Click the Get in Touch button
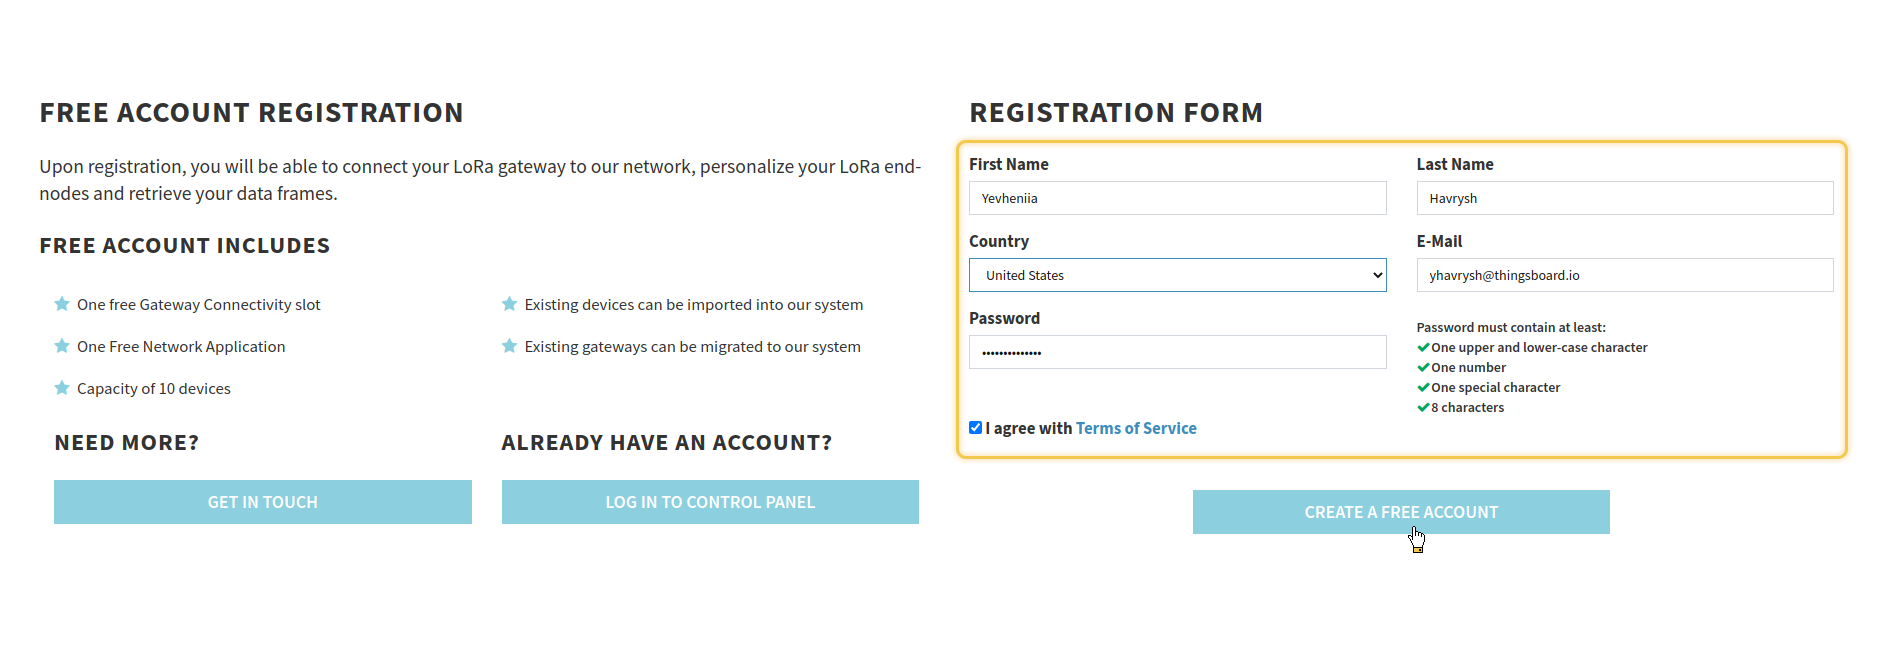Screen dimensions: 1885x650 pyautogui.click(x=262, y=502)
